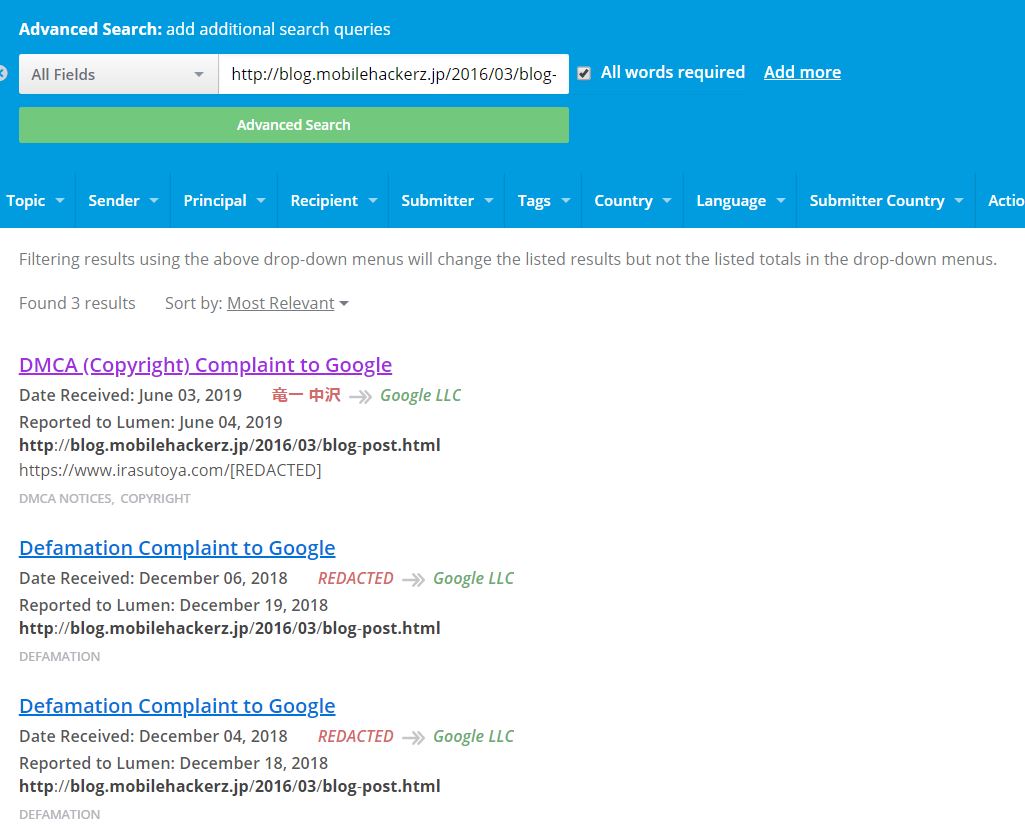Viewport: 1025px width, 834px height.
Task: Click blog-post.html URL in DMCA result
Action: coord(229,445)
